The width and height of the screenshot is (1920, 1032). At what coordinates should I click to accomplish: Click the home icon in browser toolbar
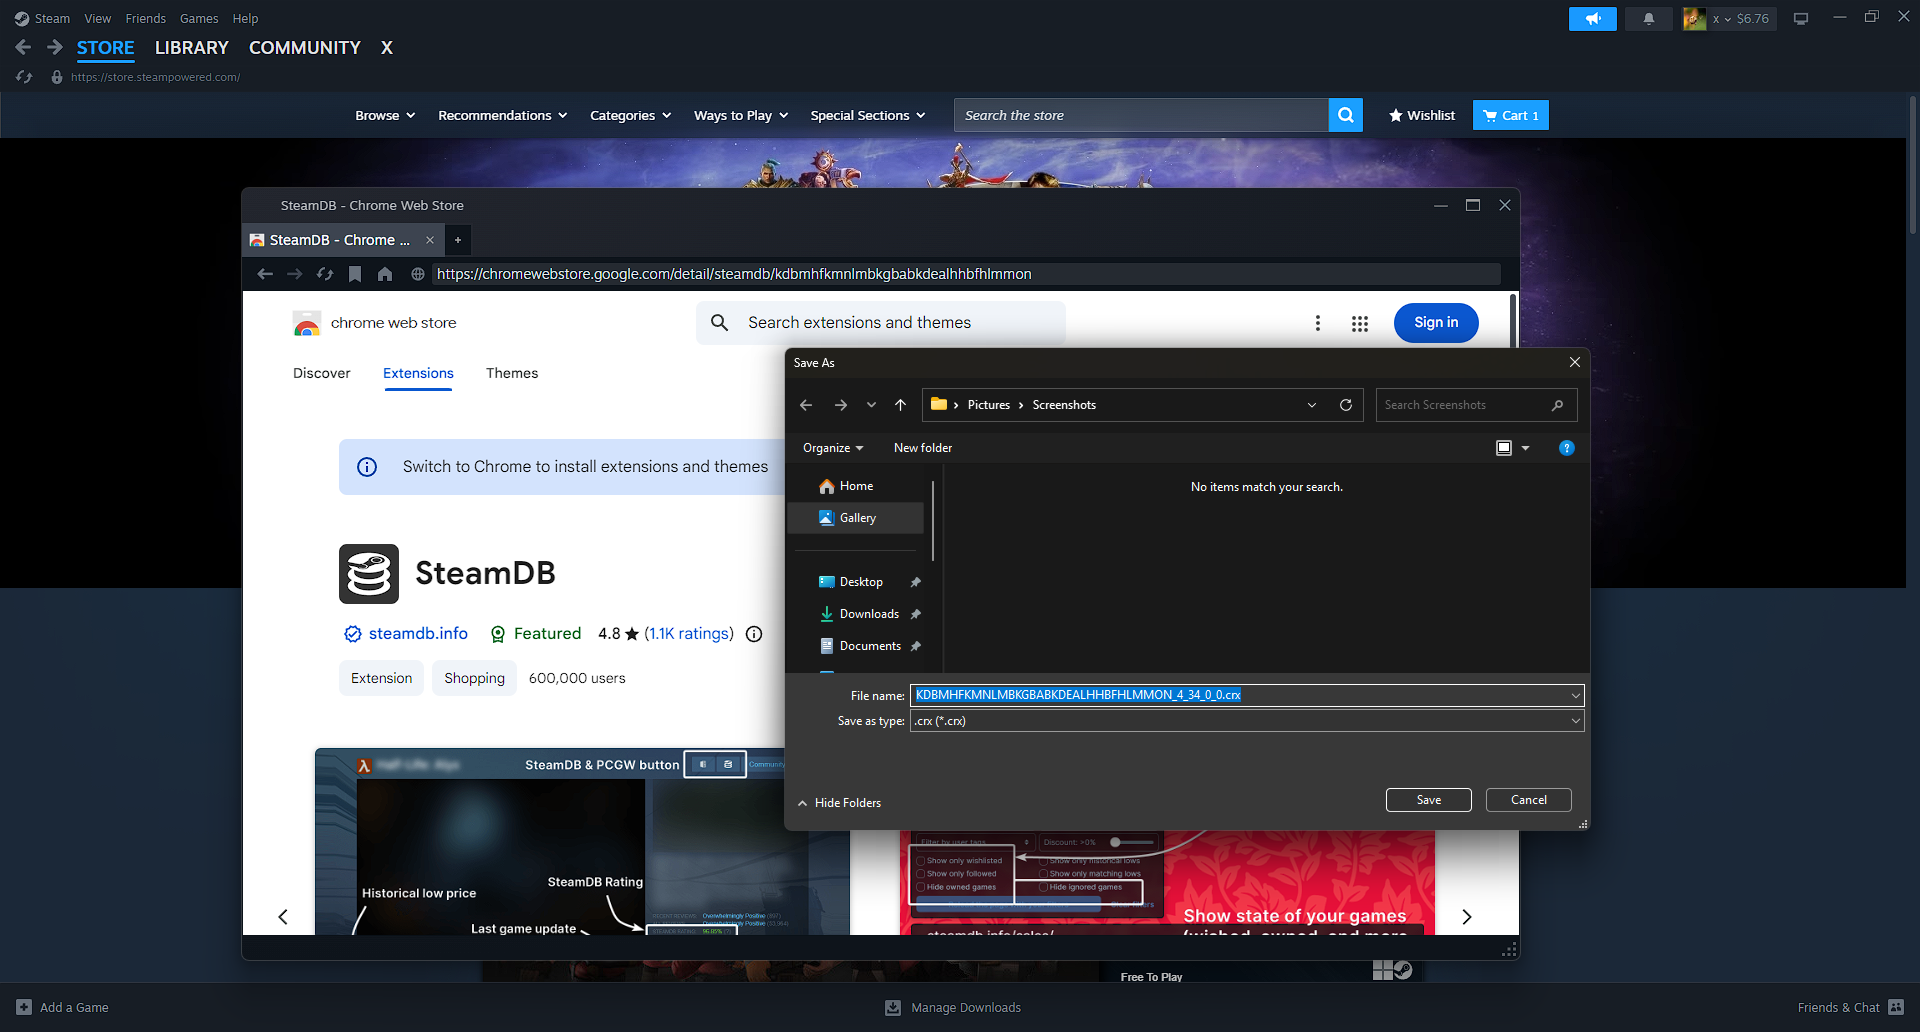click(385, 274)
